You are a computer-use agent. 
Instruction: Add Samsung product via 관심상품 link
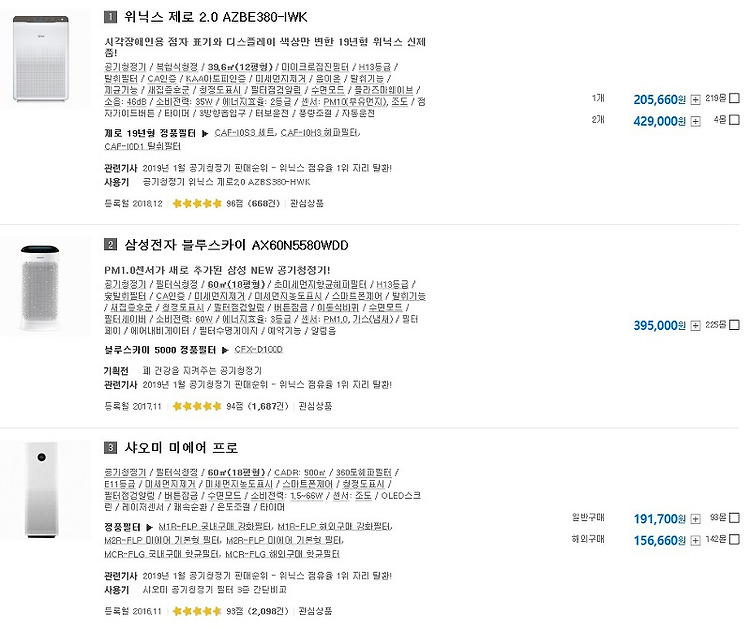315,406
